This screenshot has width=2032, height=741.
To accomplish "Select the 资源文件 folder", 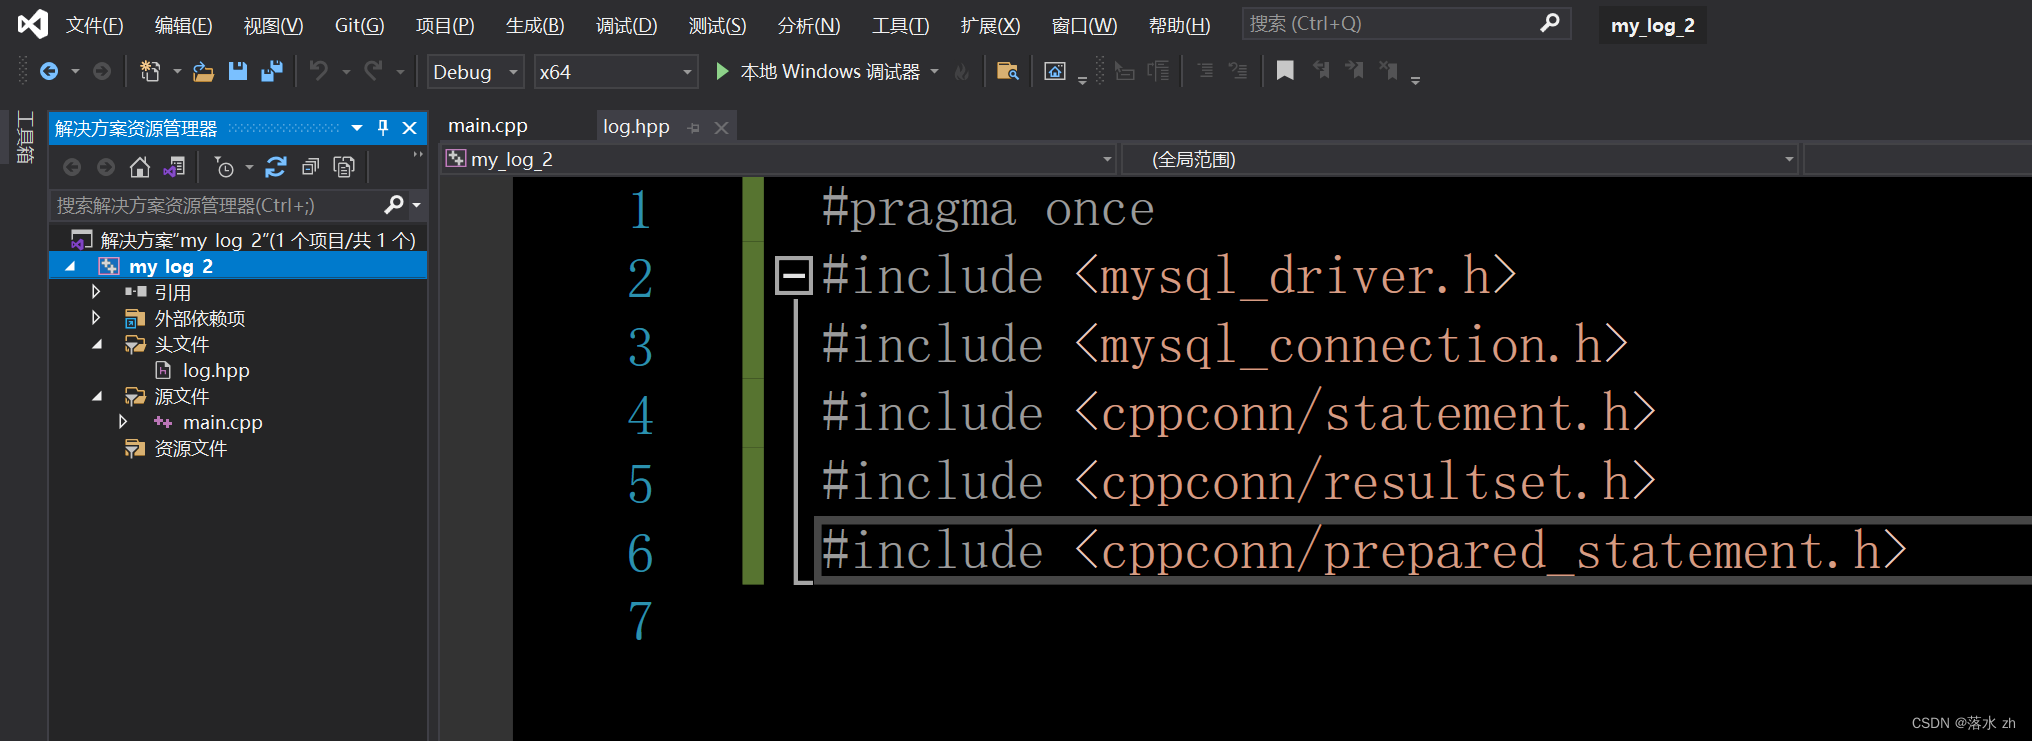I will (x=190, y=449).
